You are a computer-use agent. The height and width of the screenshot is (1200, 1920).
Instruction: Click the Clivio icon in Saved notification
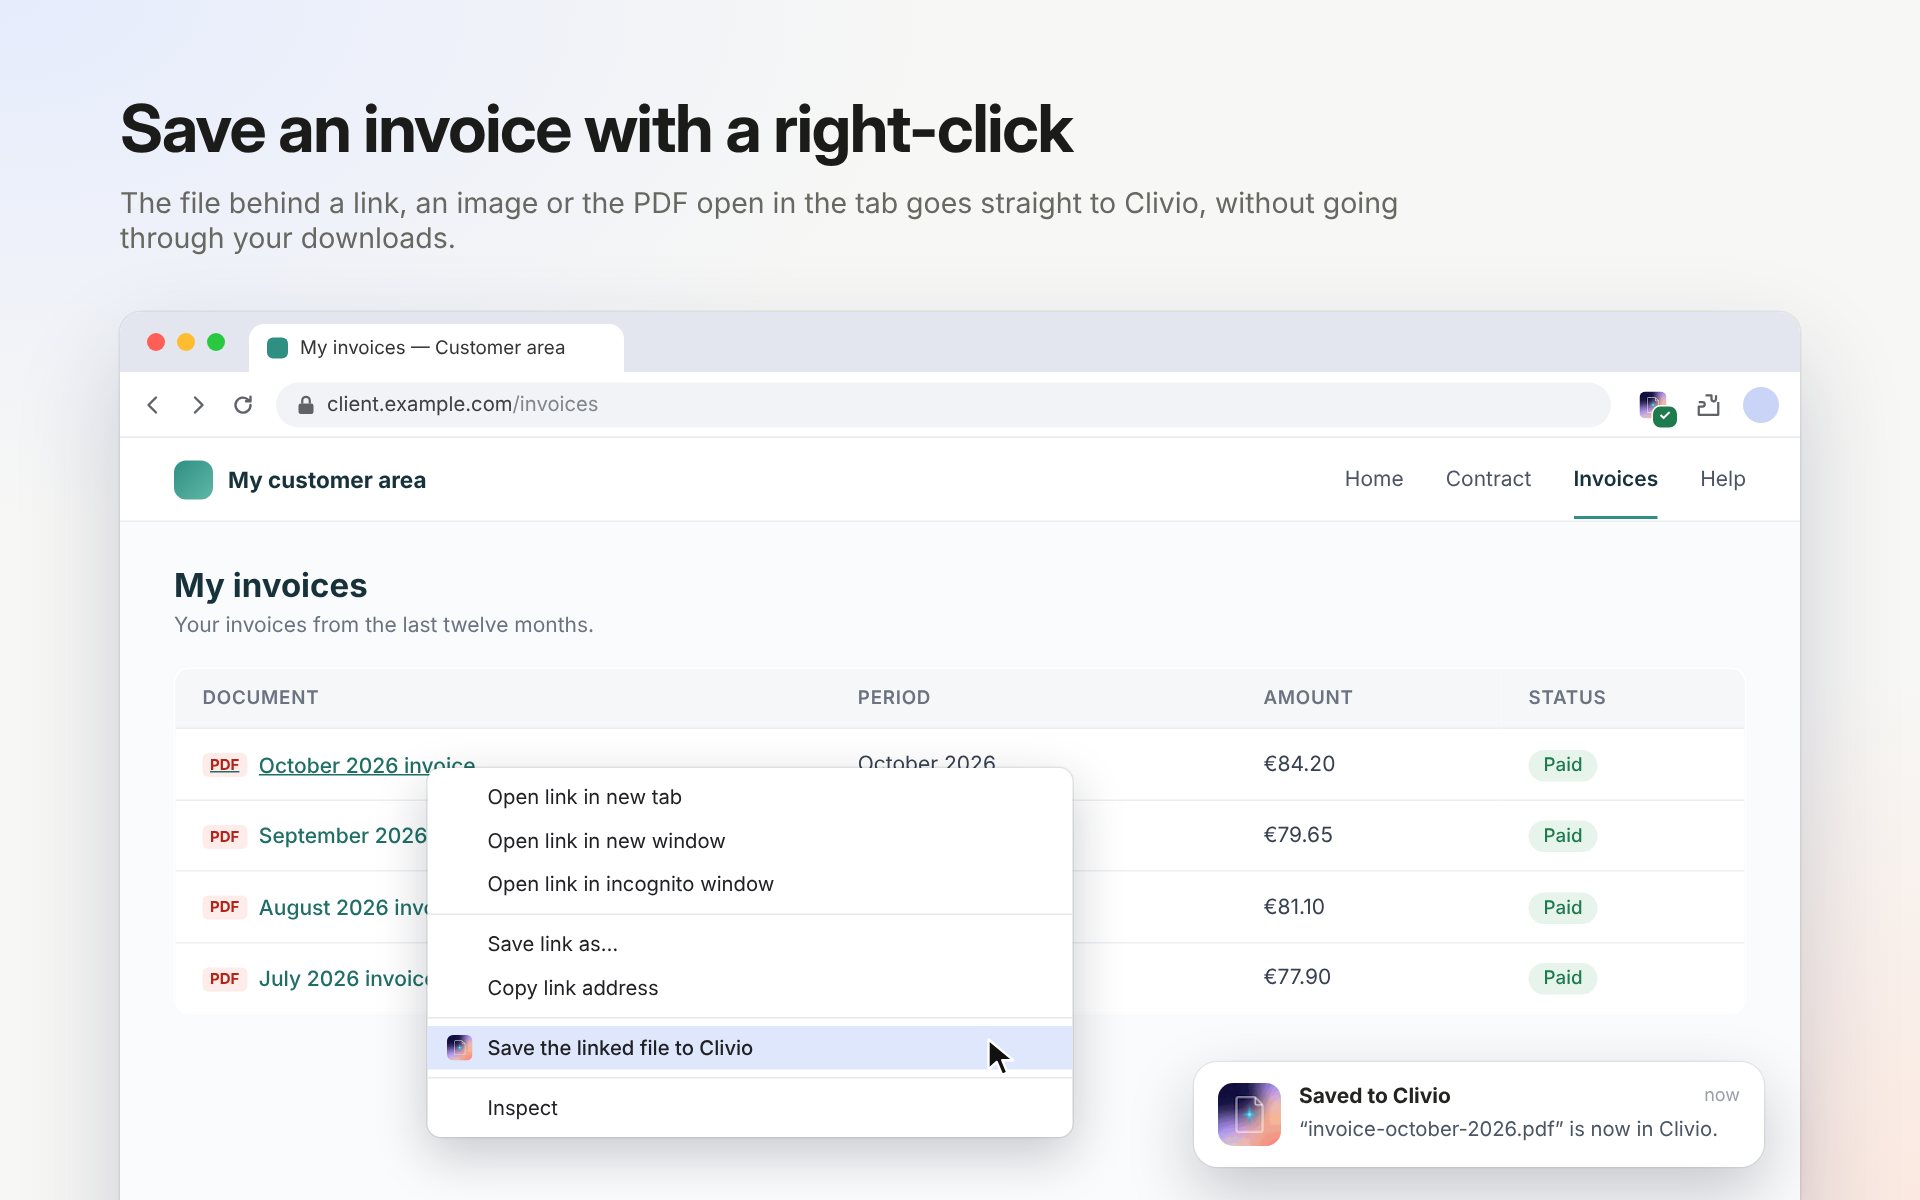pos(1249,1114)
